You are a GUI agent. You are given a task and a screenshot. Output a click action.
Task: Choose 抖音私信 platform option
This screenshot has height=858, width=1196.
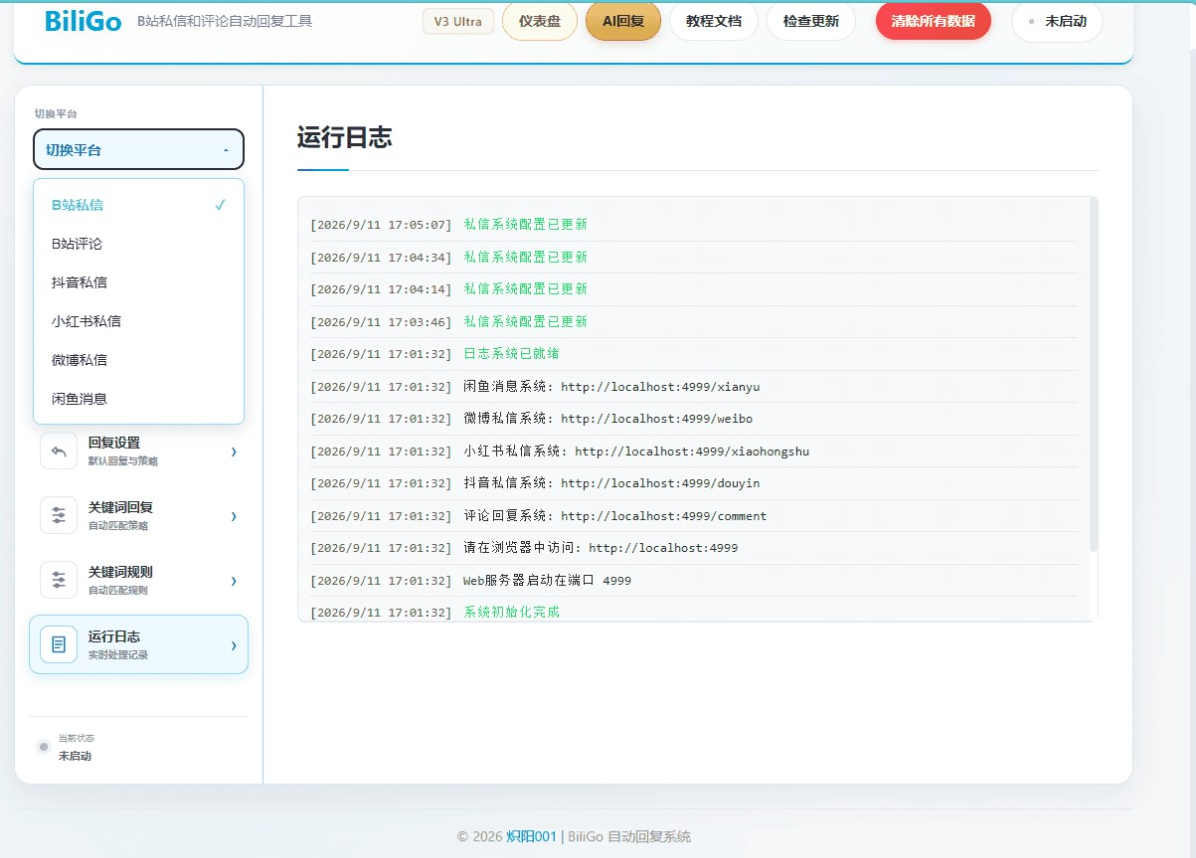click(x=138, y=282)
